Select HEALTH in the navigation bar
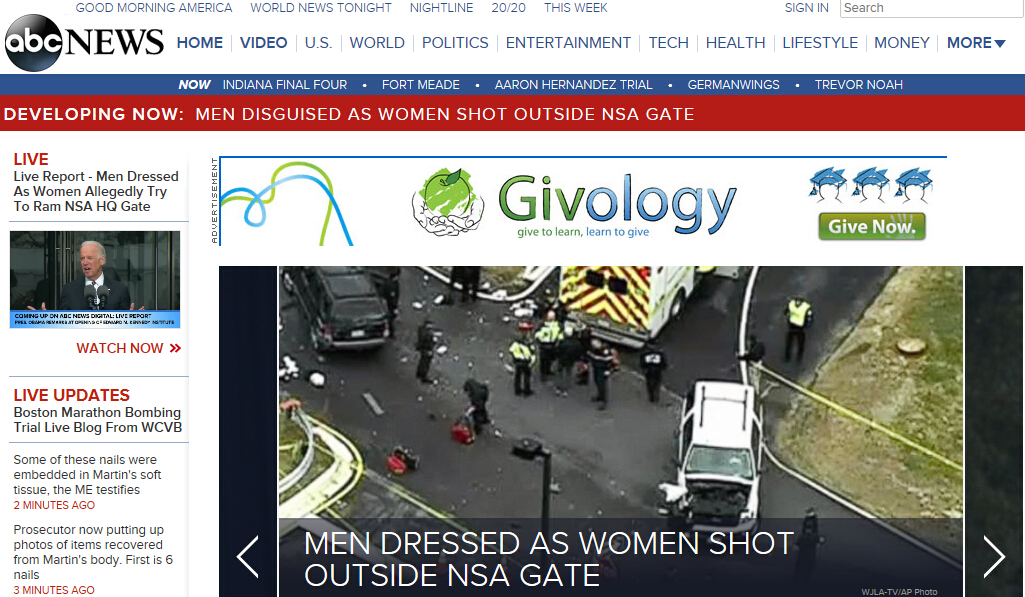Image resolution: width=1025 pixels, height=597 pixels. 735,43
